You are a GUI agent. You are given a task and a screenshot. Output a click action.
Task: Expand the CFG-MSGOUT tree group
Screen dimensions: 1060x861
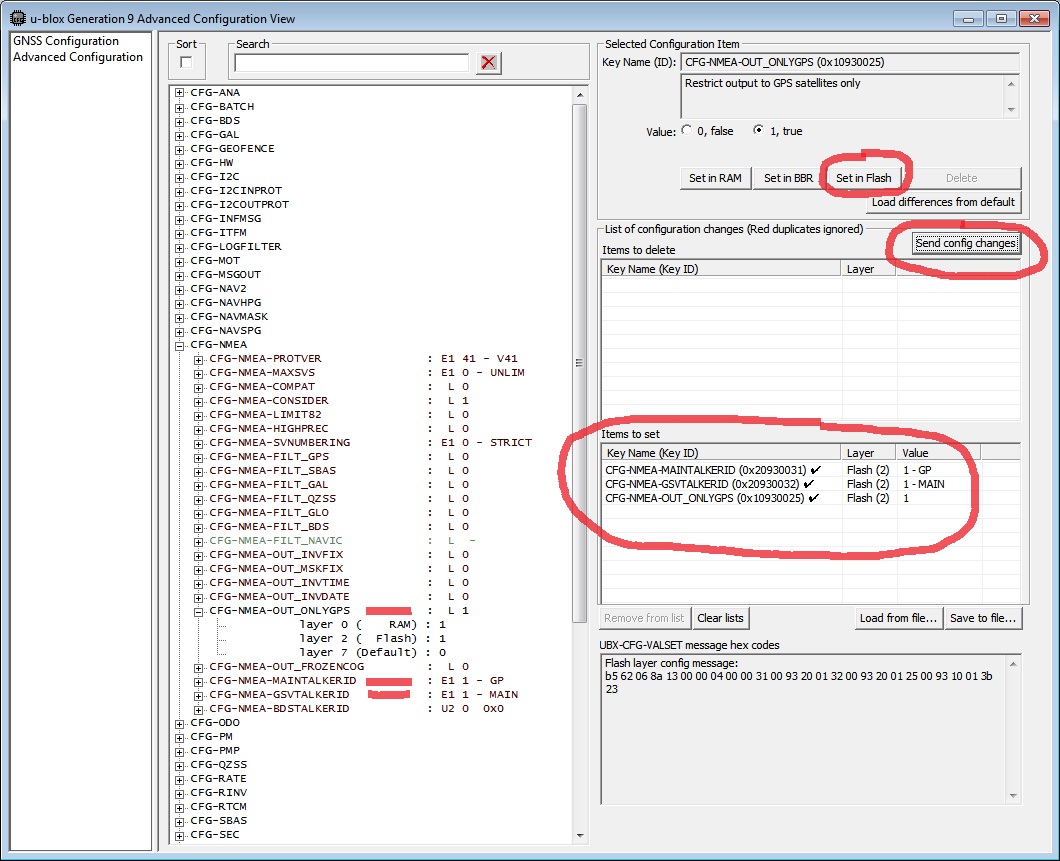(180, 275)
